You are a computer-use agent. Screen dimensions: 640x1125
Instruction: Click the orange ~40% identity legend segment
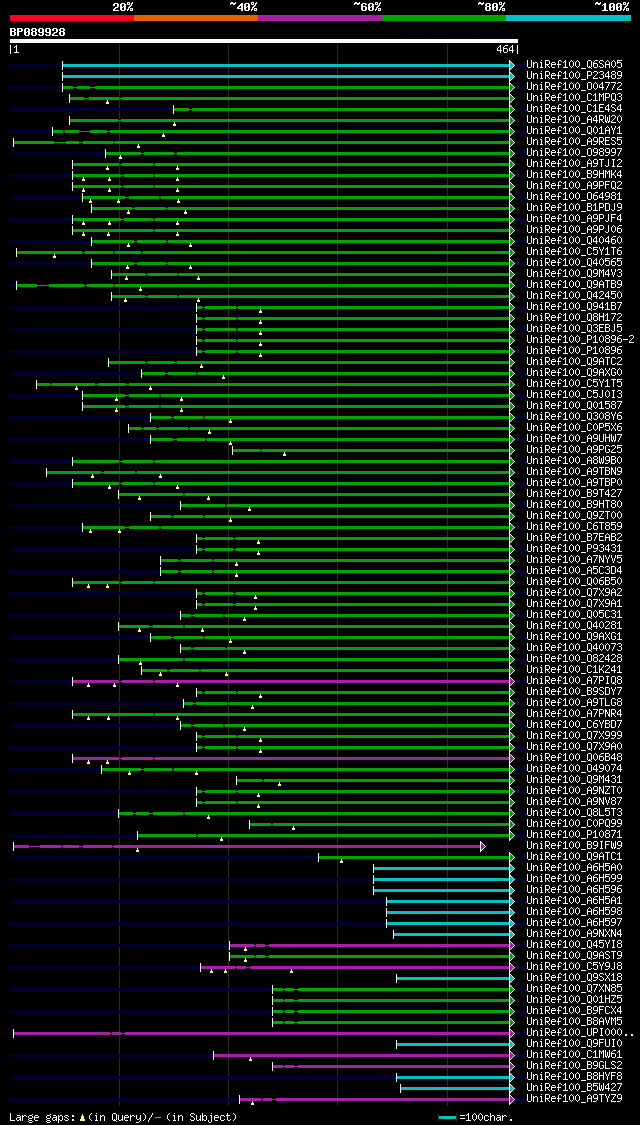click(x=196, y=17)
